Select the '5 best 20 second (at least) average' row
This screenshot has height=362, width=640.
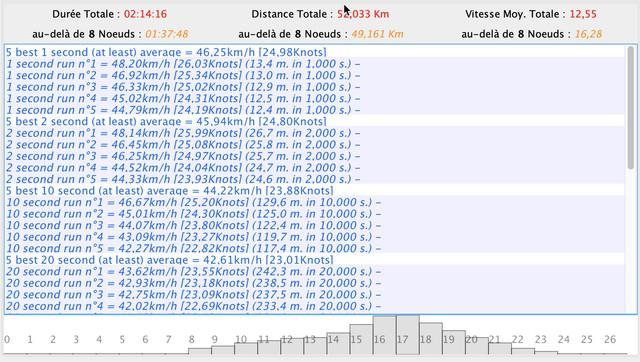point(315,260)
